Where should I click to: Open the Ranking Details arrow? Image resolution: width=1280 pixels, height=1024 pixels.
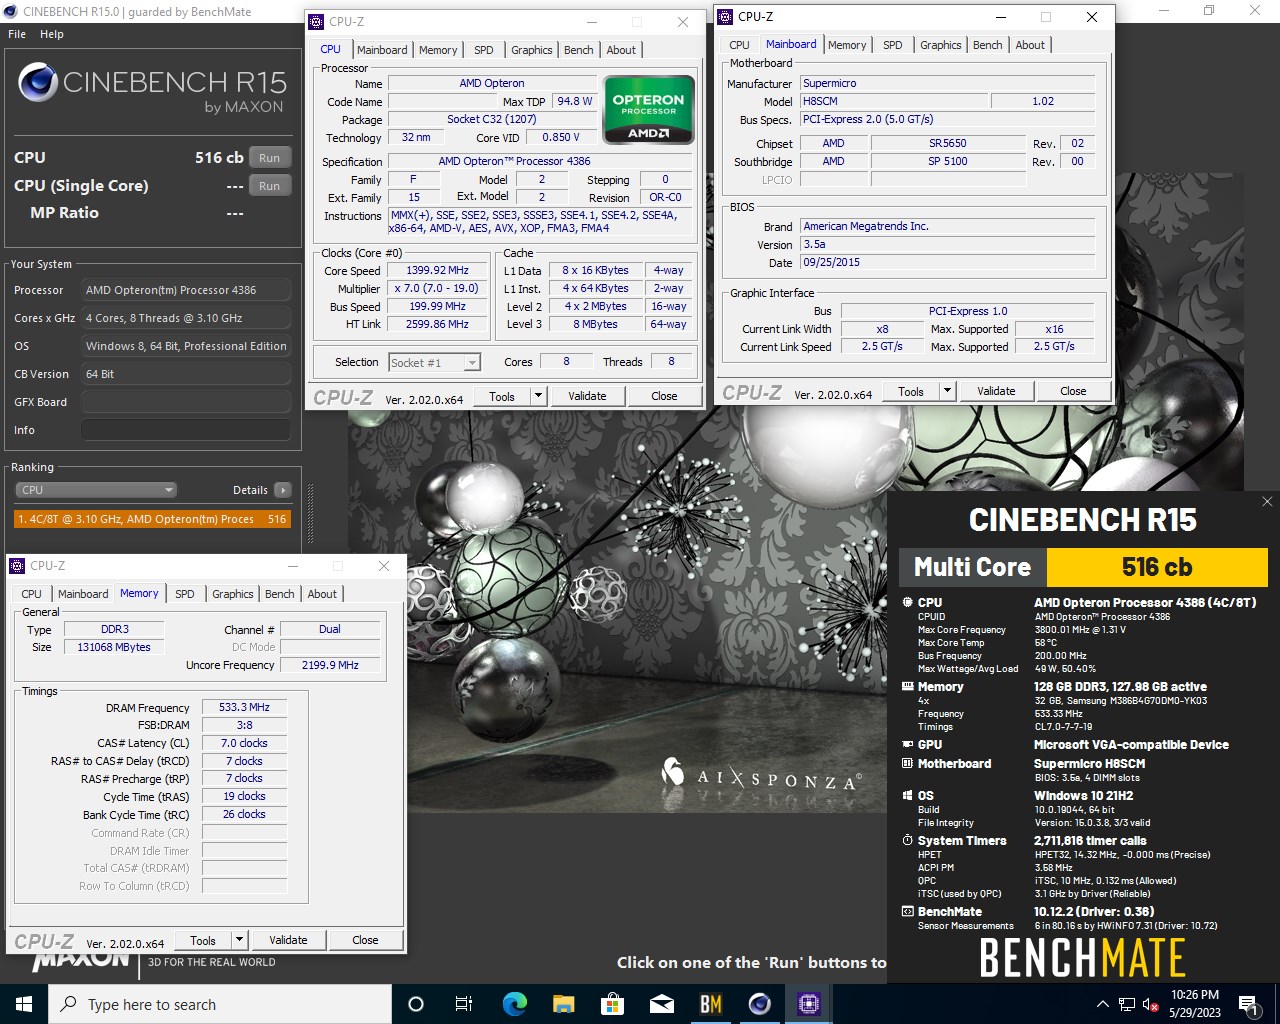[x=283, y=490]
